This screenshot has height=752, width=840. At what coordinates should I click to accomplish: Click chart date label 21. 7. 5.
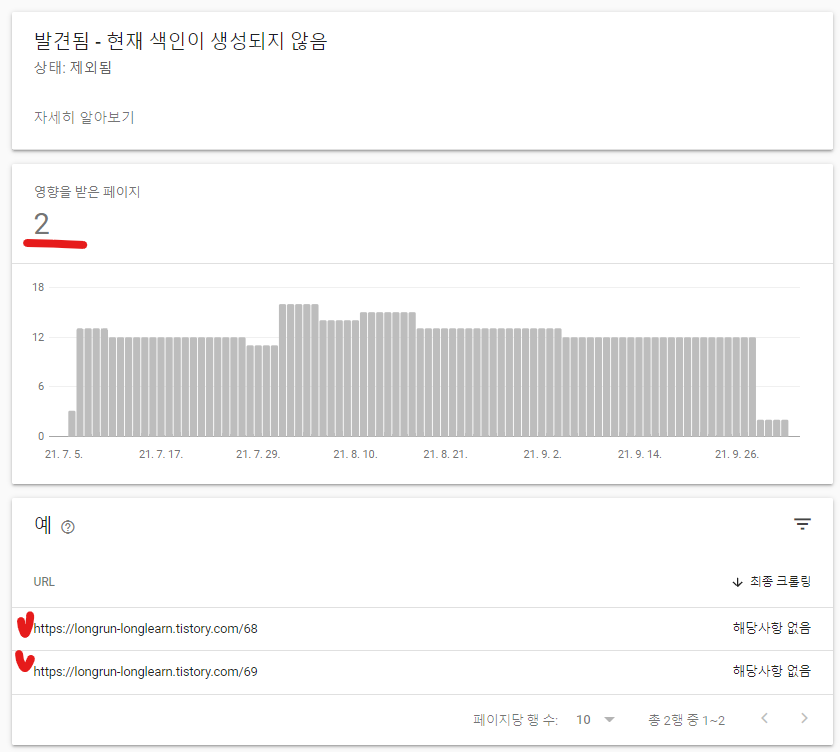point(64,454)
